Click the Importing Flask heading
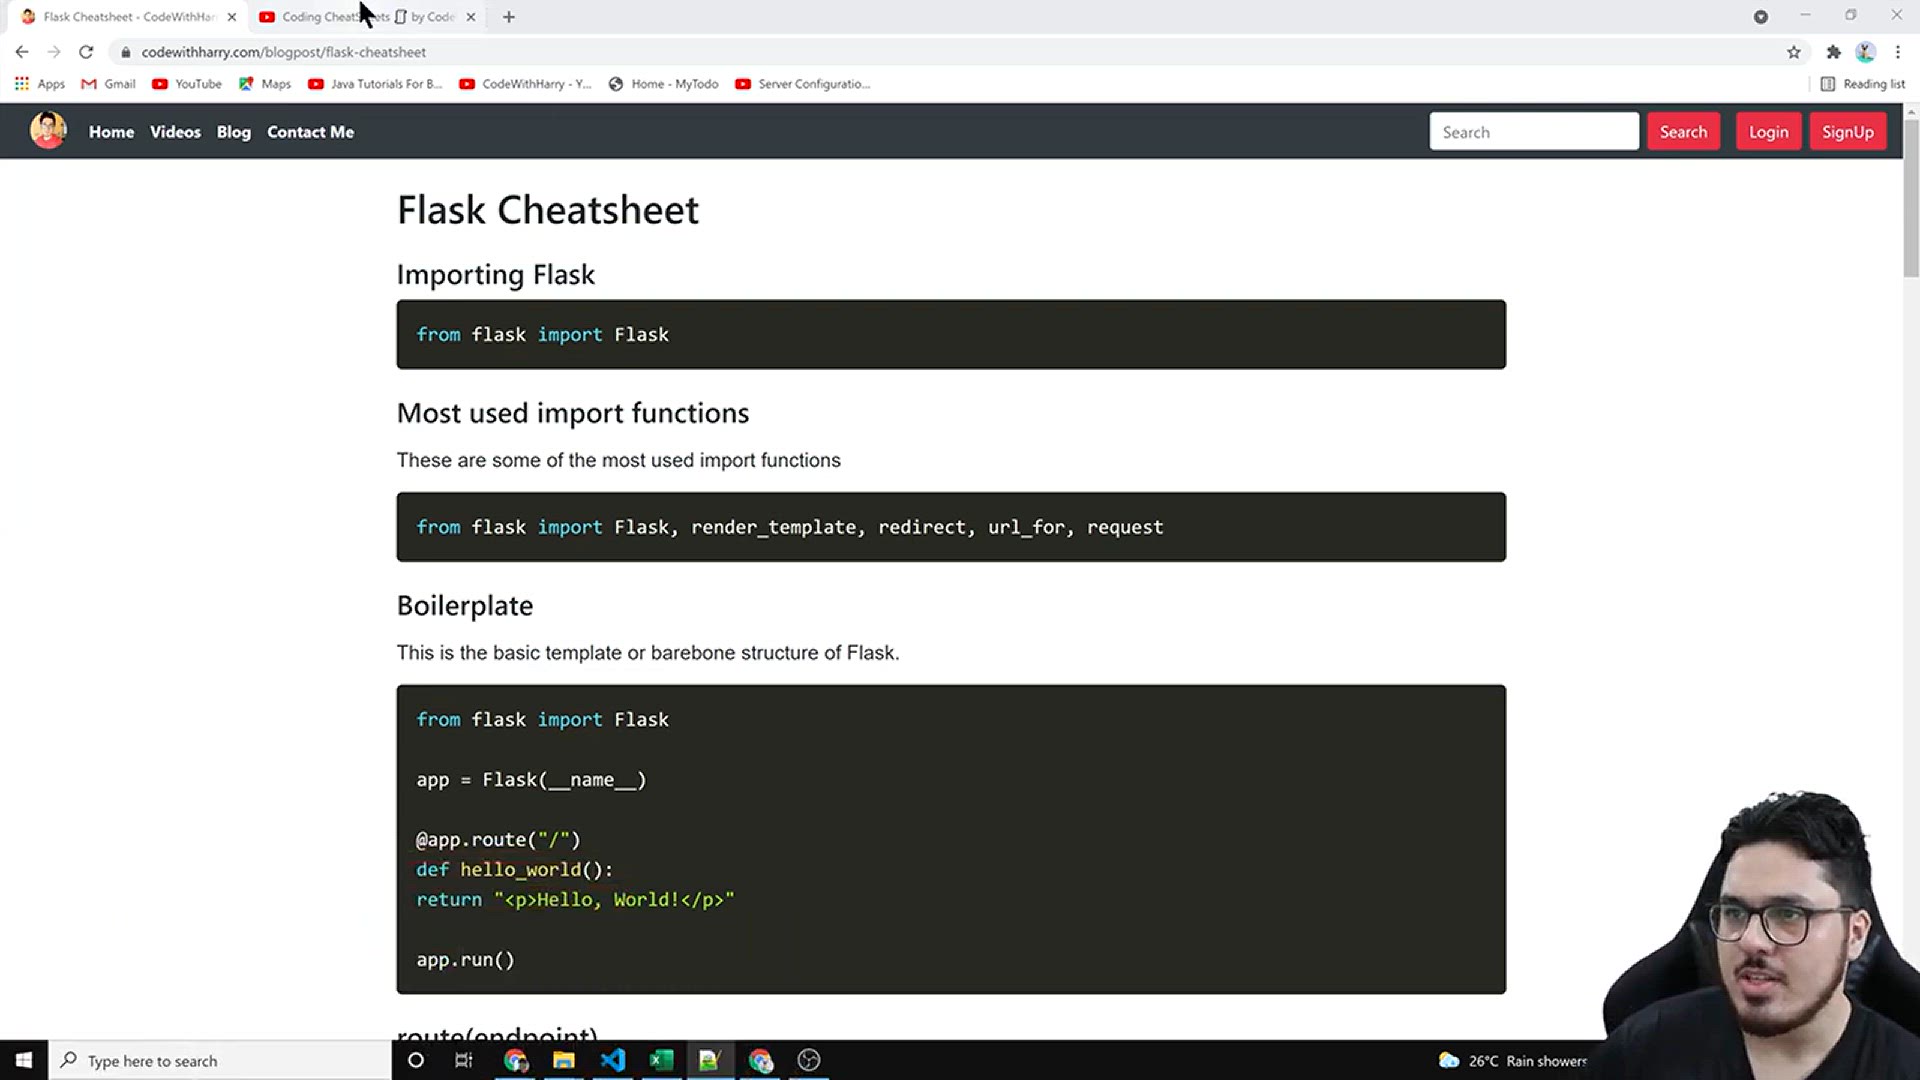The width and height of the screenshot is (1920, 1080). (x=496, y=274)
